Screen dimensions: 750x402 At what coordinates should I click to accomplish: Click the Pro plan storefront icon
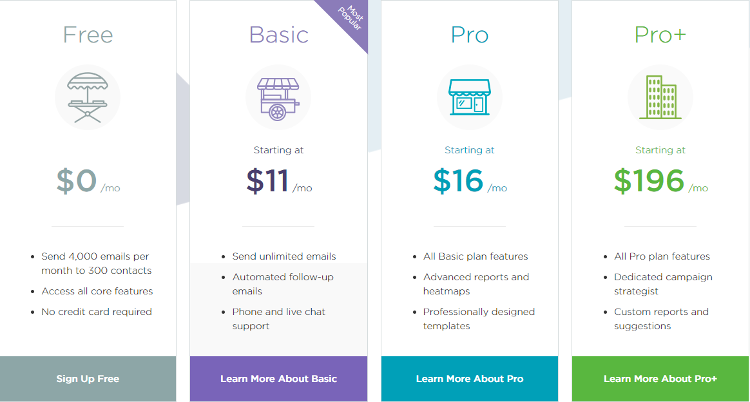click(469, 98)
